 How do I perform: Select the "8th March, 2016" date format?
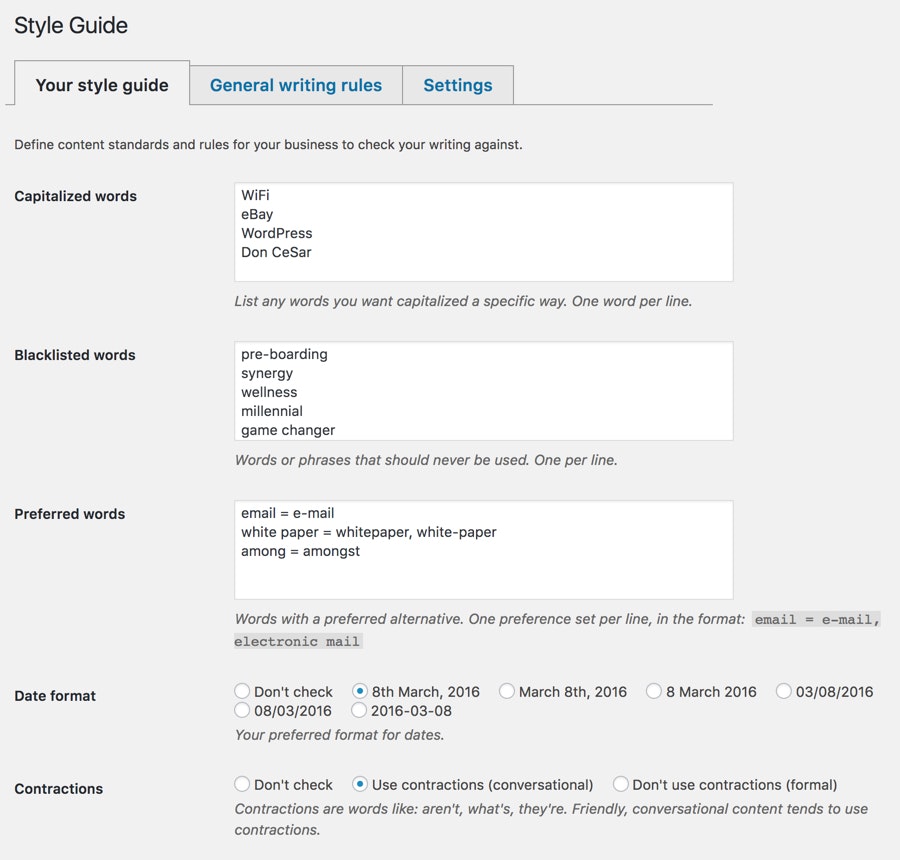click(x=360, y=691)
